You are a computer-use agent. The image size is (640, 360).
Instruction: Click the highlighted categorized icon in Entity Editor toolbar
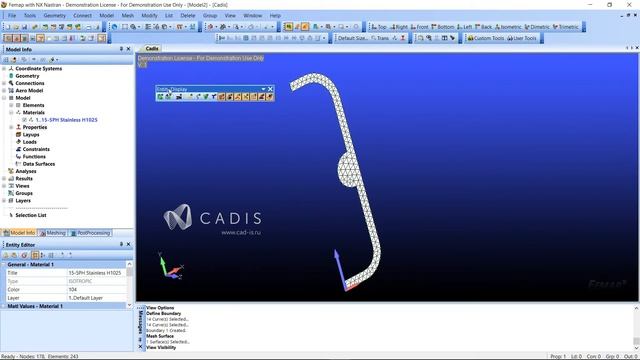tap(35, 255)
